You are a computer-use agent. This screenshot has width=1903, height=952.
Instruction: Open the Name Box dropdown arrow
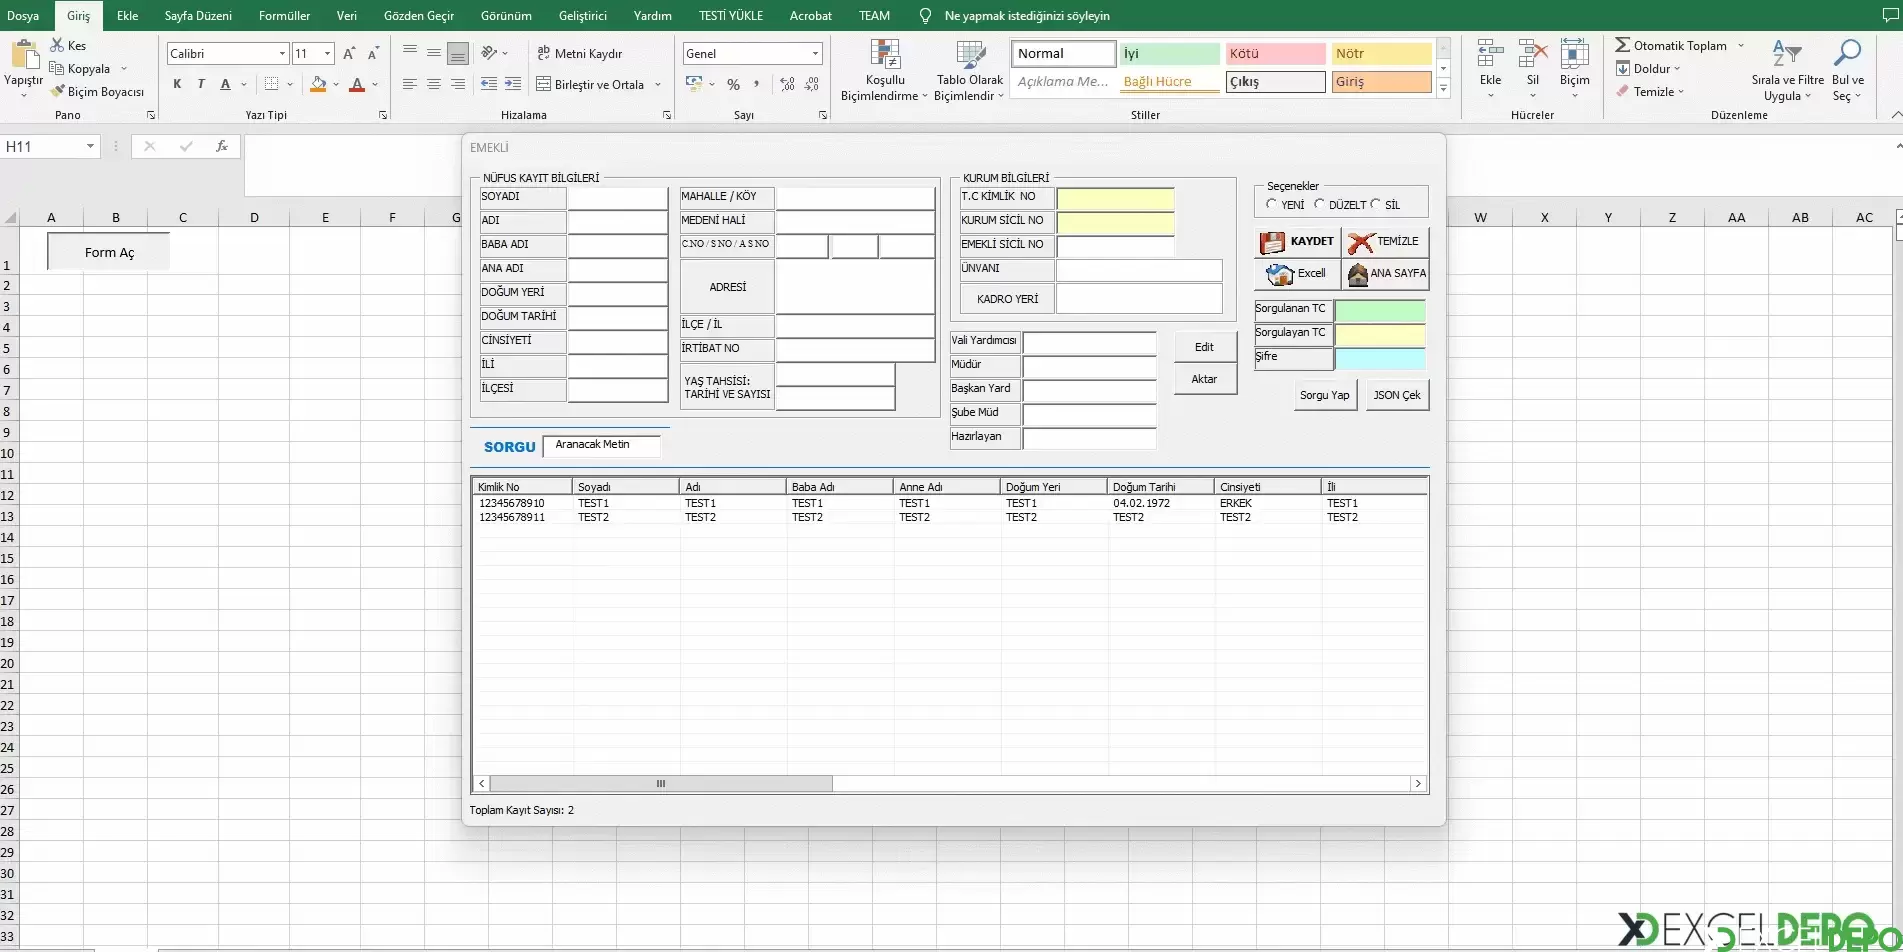coord(90,146)
